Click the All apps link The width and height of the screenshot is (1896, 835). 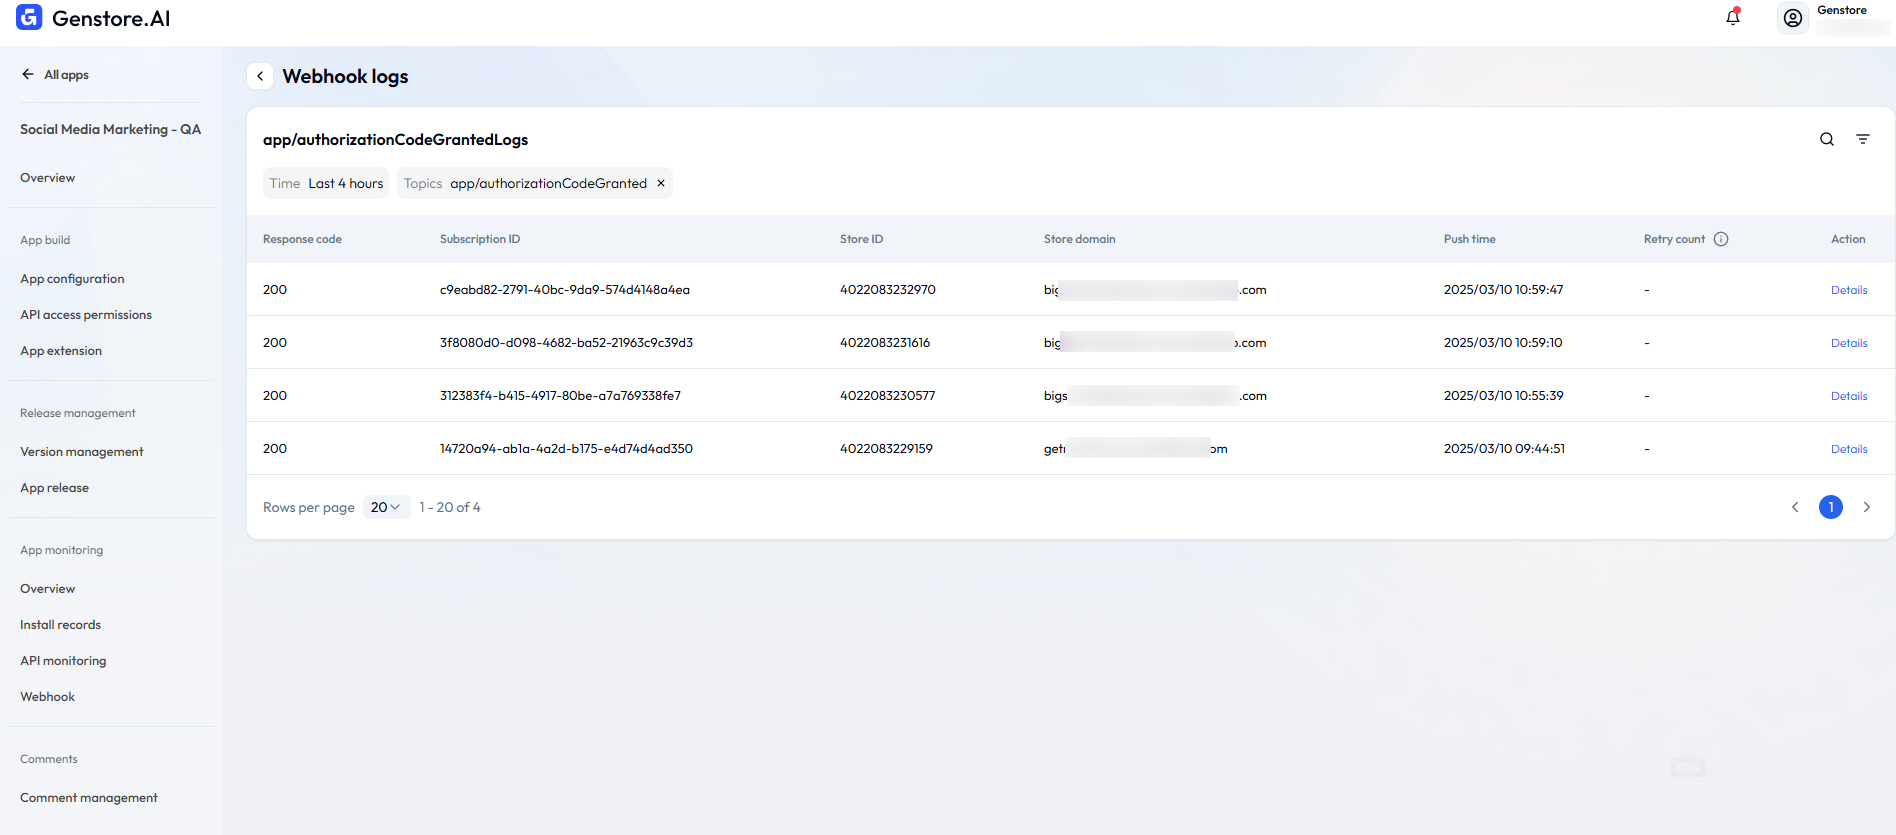coord(66,75)
